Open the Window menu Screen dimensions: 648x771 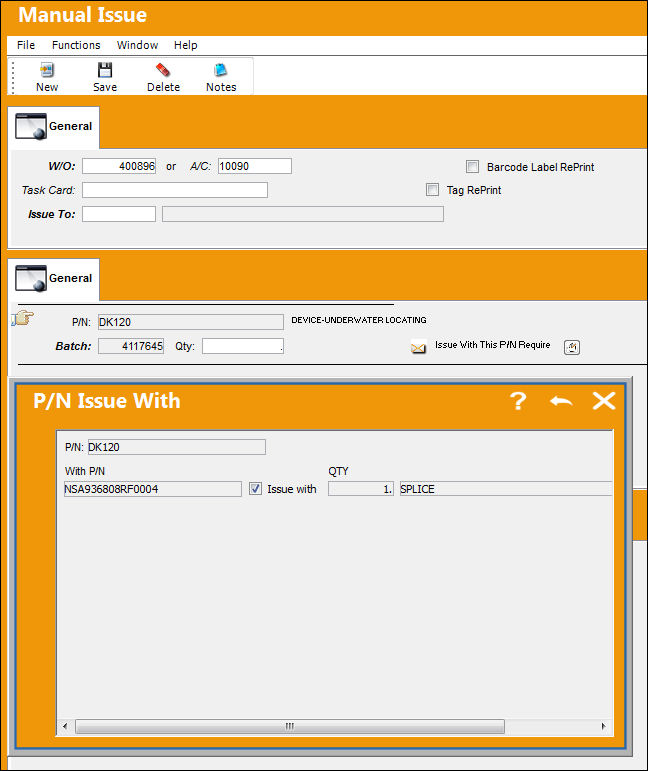pyautogui.click(x=137, y=45)
